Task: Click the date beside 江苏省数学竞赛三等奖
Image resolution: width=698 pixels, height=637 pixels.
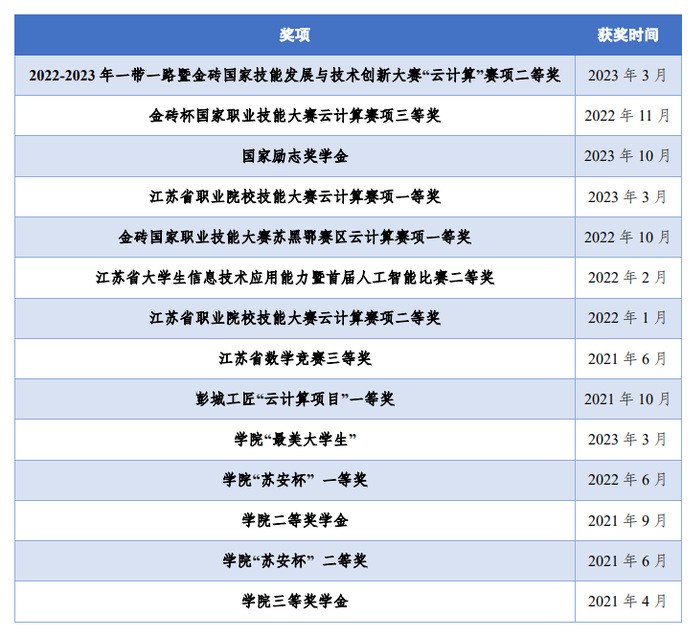Action: 627,359
